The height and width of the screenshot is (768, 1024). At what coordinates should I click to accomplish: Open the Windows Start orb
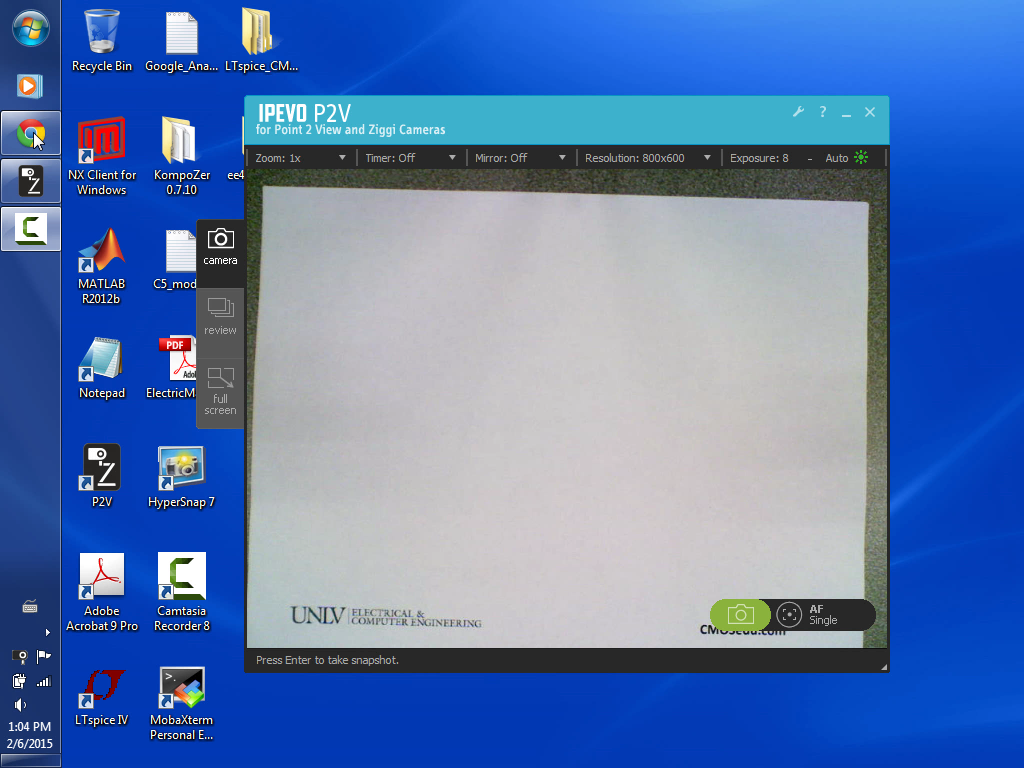[31, 29]
